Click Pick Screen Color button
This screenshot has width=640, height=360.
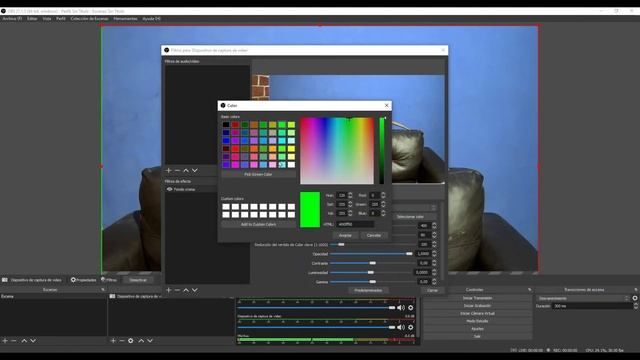coord(258,174)
